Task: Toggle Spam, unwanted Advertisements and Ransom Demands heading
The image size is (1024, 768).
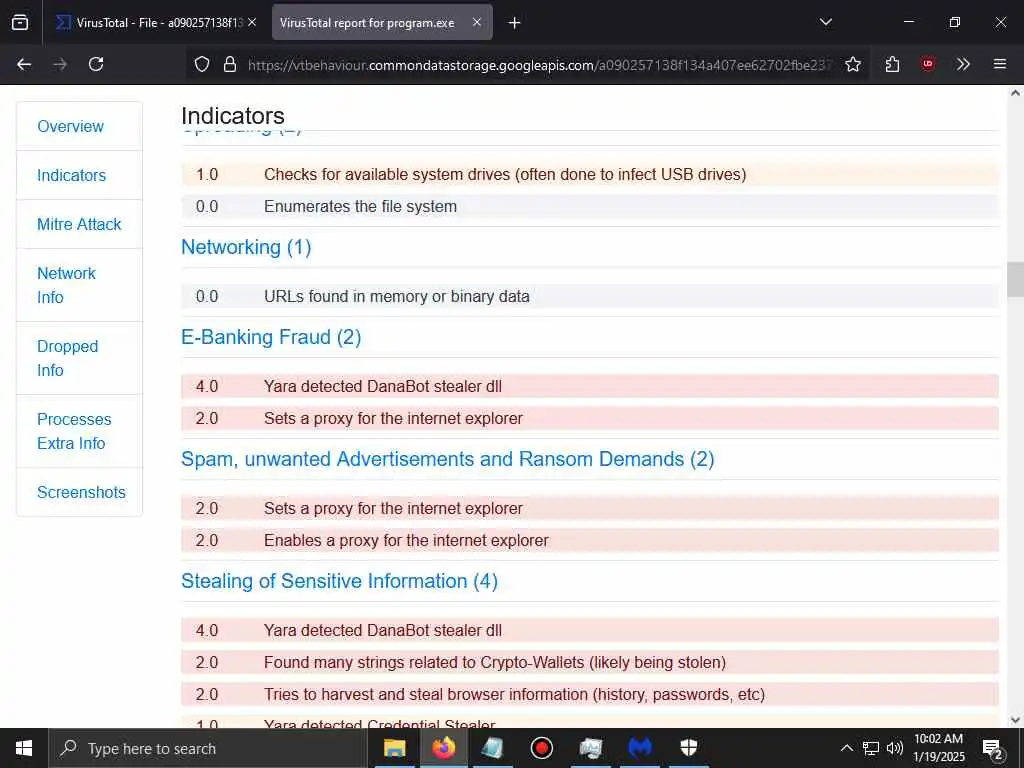Action: [x=447, y=459]
